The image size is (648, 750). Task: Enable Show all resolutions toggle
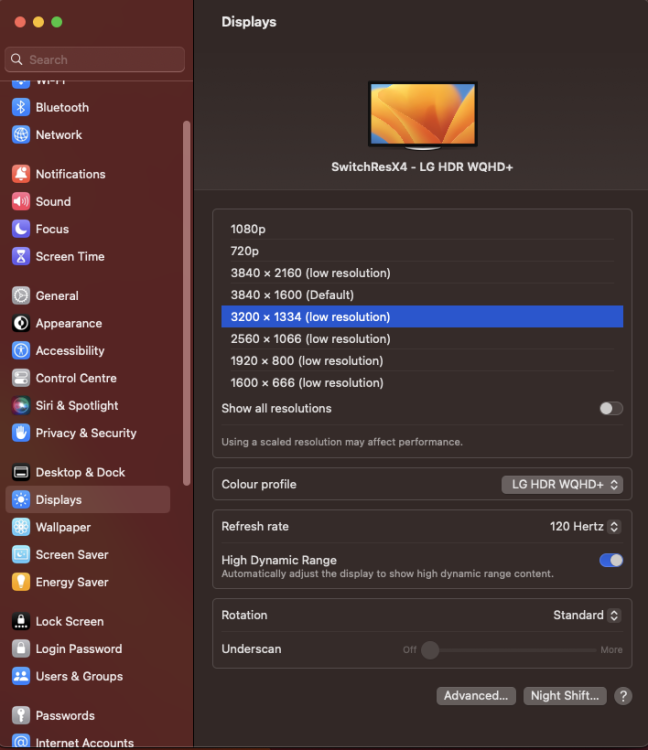[611, 408]
